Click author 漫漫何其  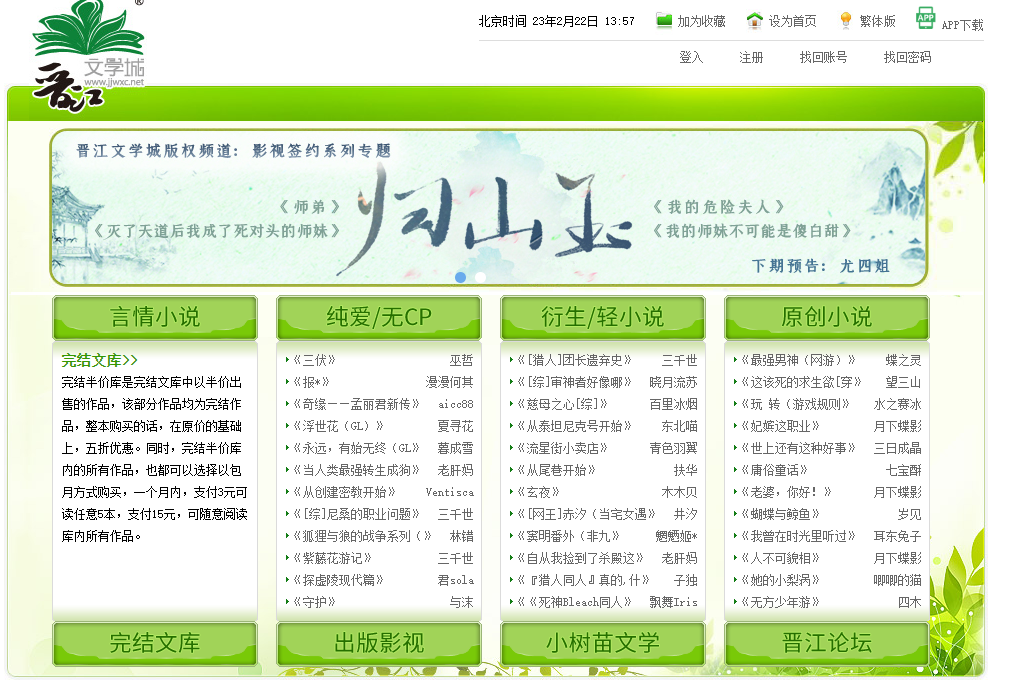click(x=449, y=382)
